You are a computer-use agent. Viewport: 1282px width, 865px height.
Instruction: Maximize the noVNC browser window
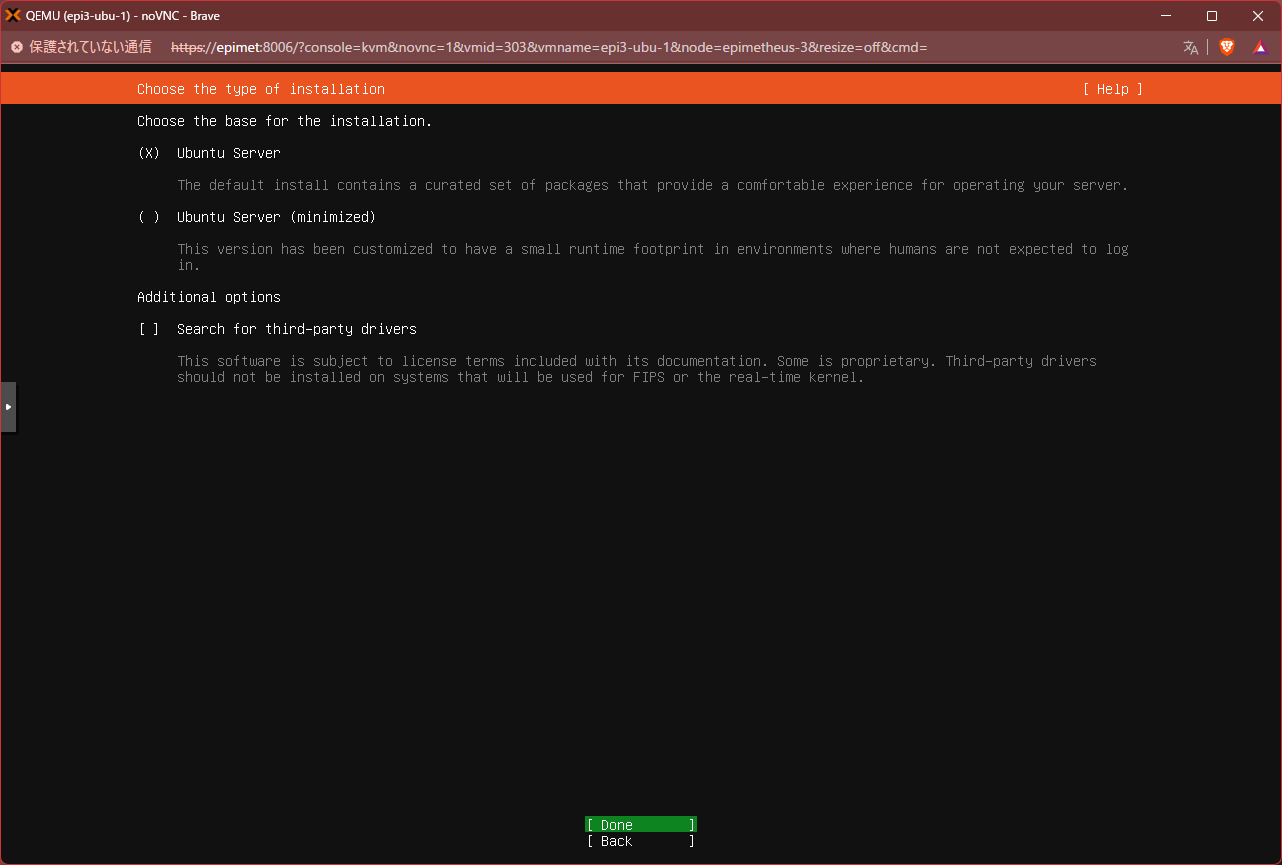pos(1212,15)
